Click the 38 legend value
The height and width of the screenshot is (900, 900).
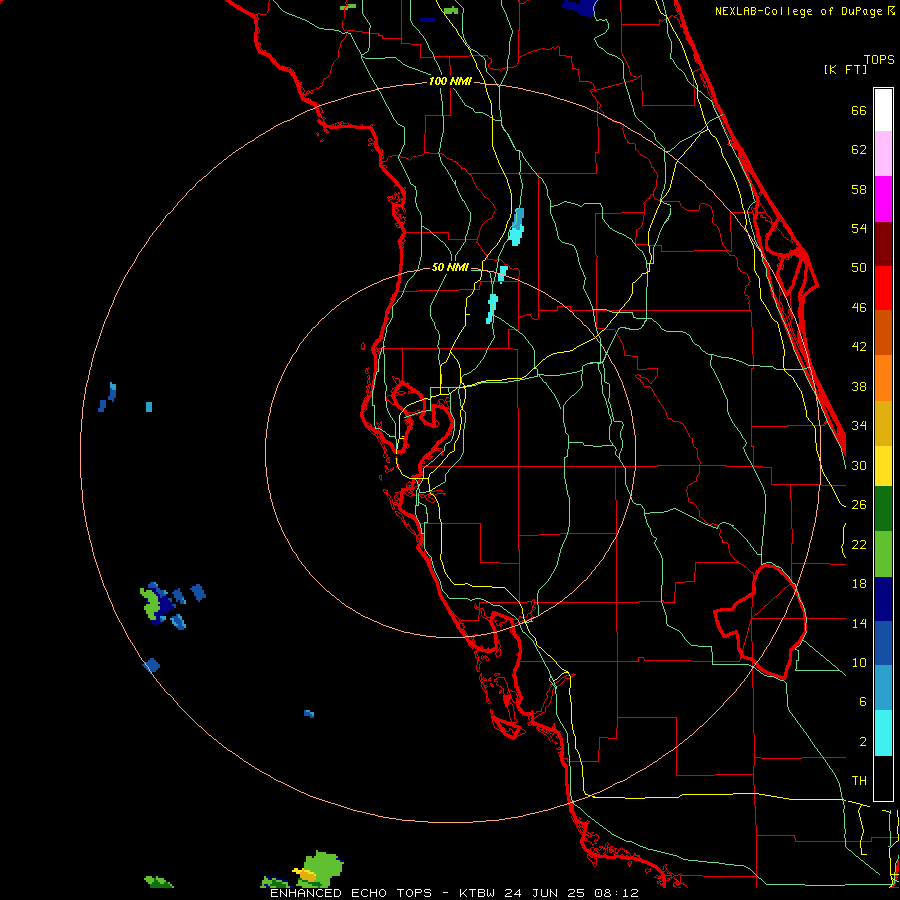point(859,386)
